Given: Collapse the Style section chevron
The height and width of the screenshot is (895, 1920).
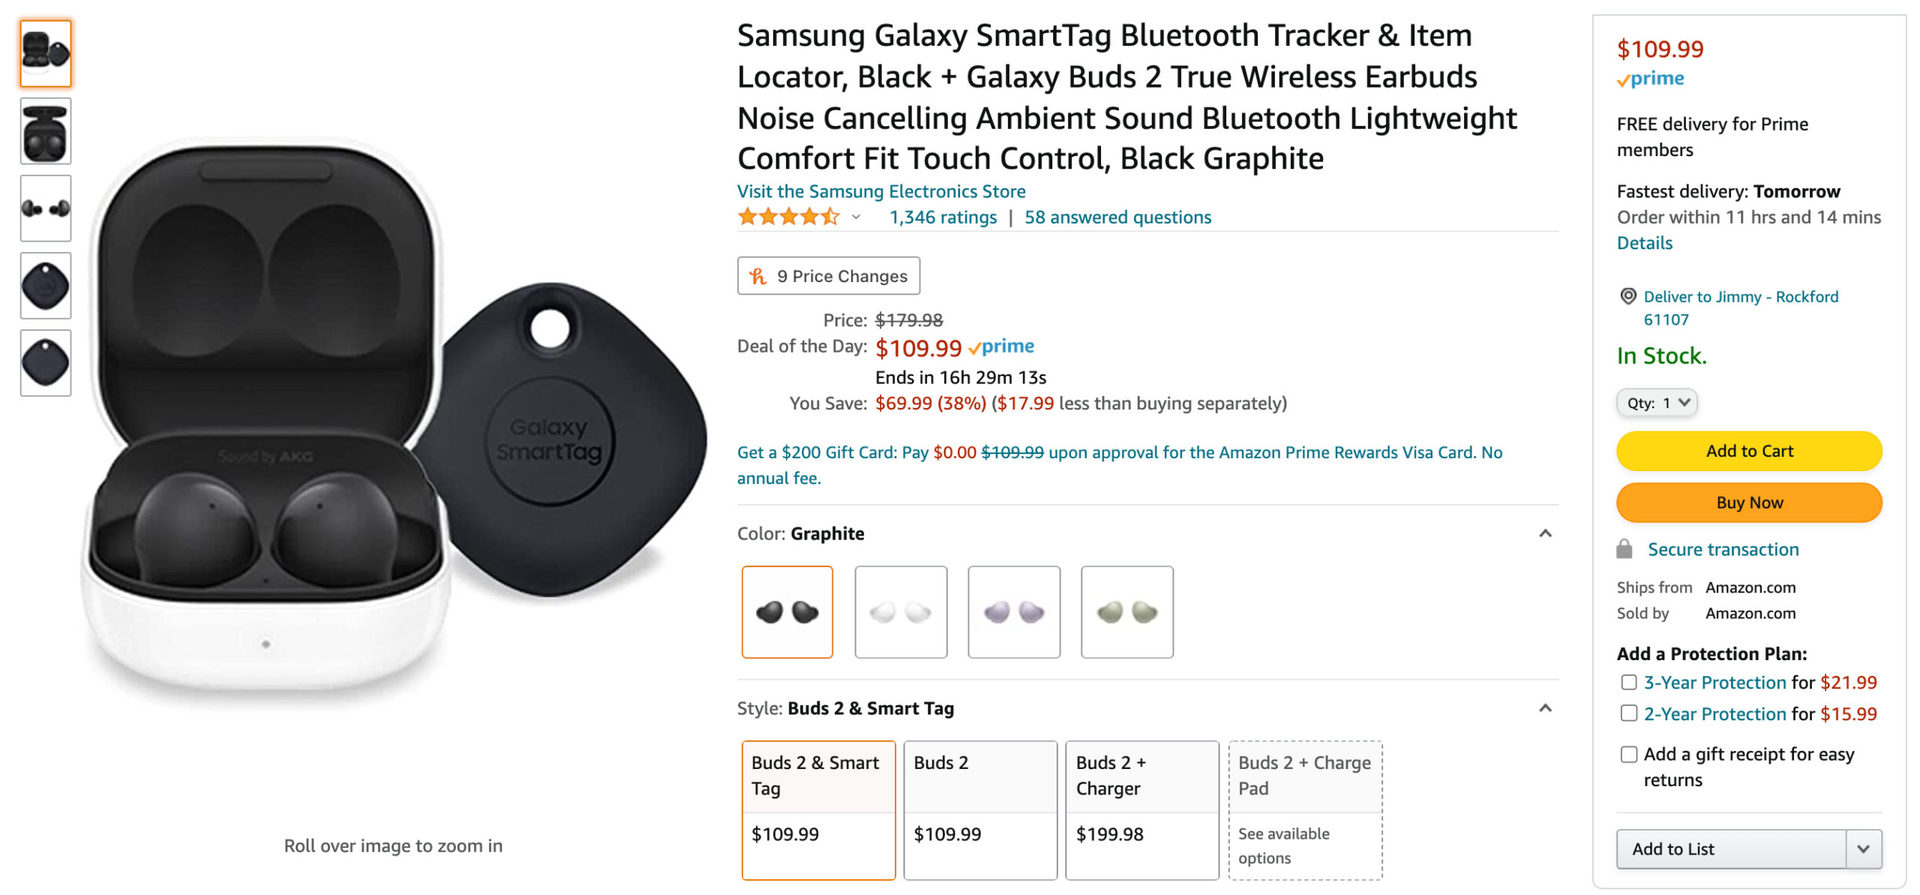Looking at the screenshot, I should point(1545,708).
